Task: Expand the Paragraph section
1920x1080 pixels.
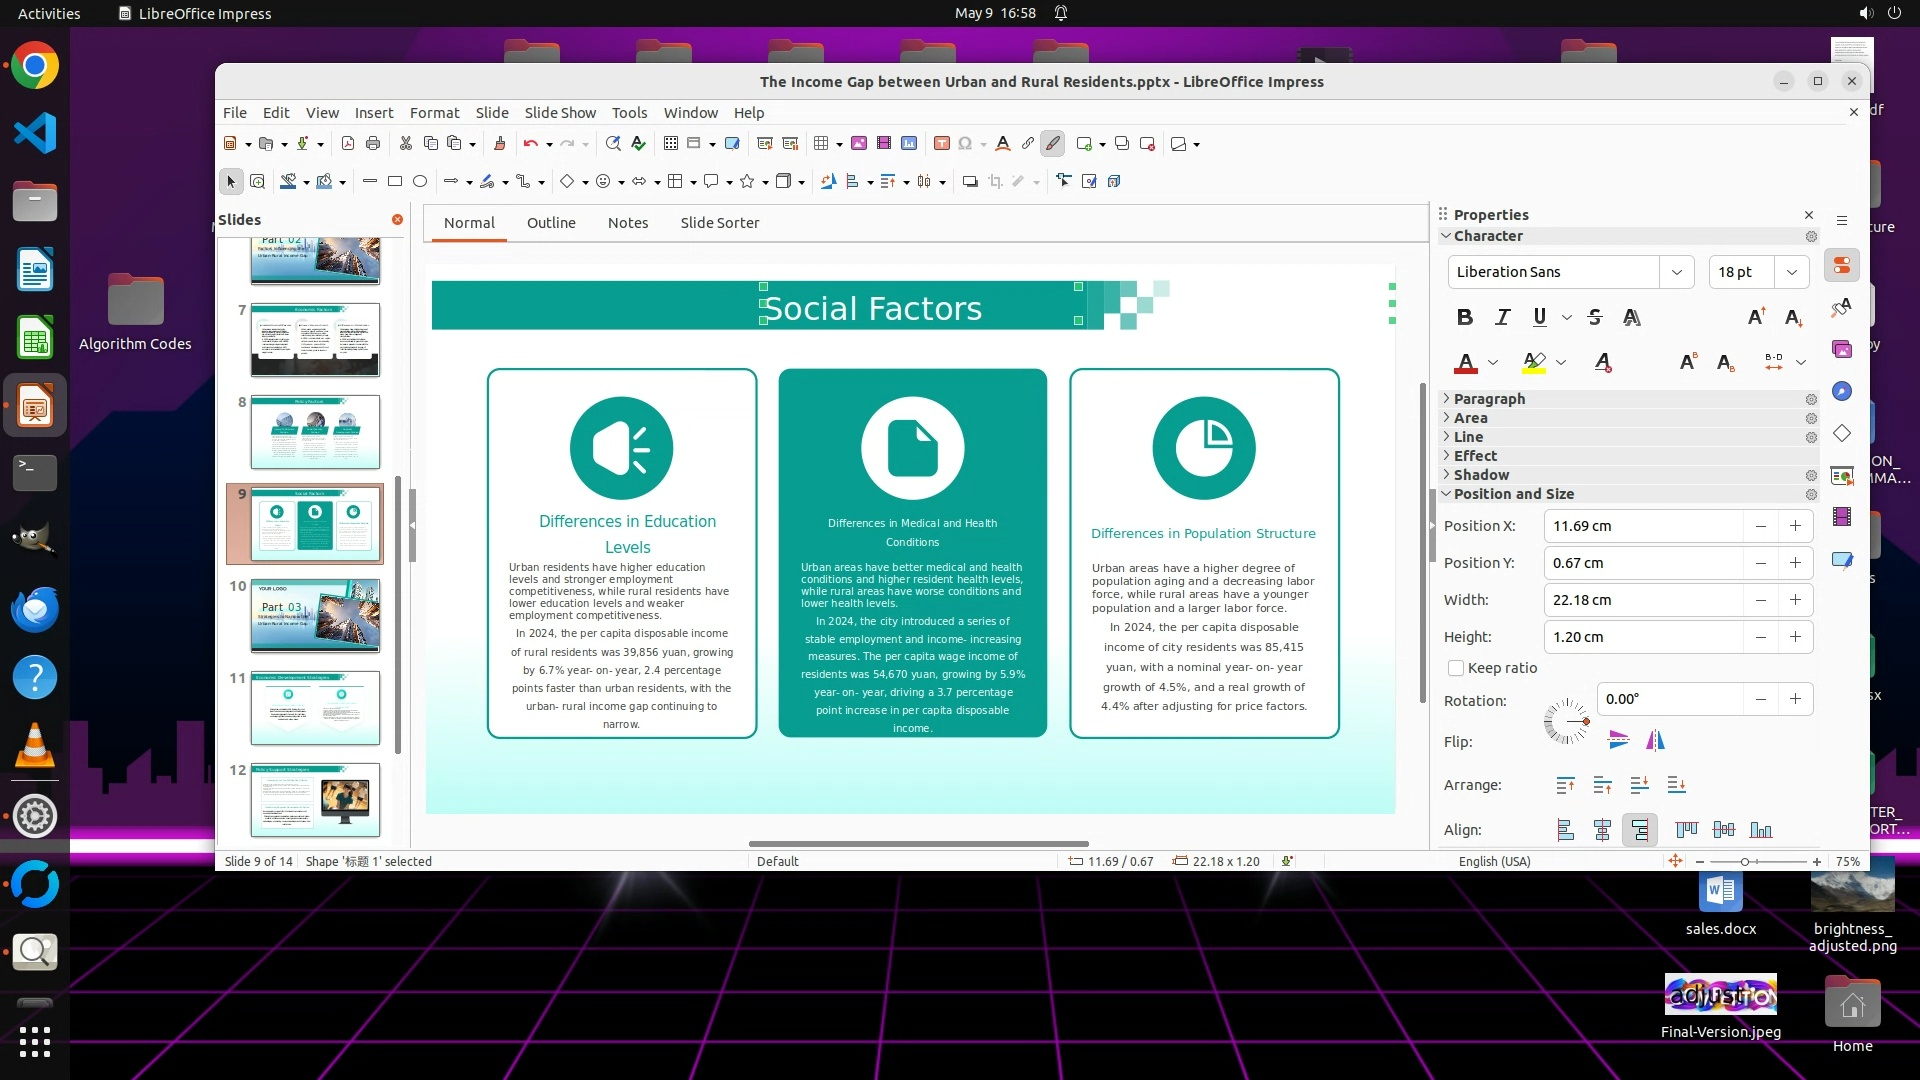Action: click(x=1489, y=398)
